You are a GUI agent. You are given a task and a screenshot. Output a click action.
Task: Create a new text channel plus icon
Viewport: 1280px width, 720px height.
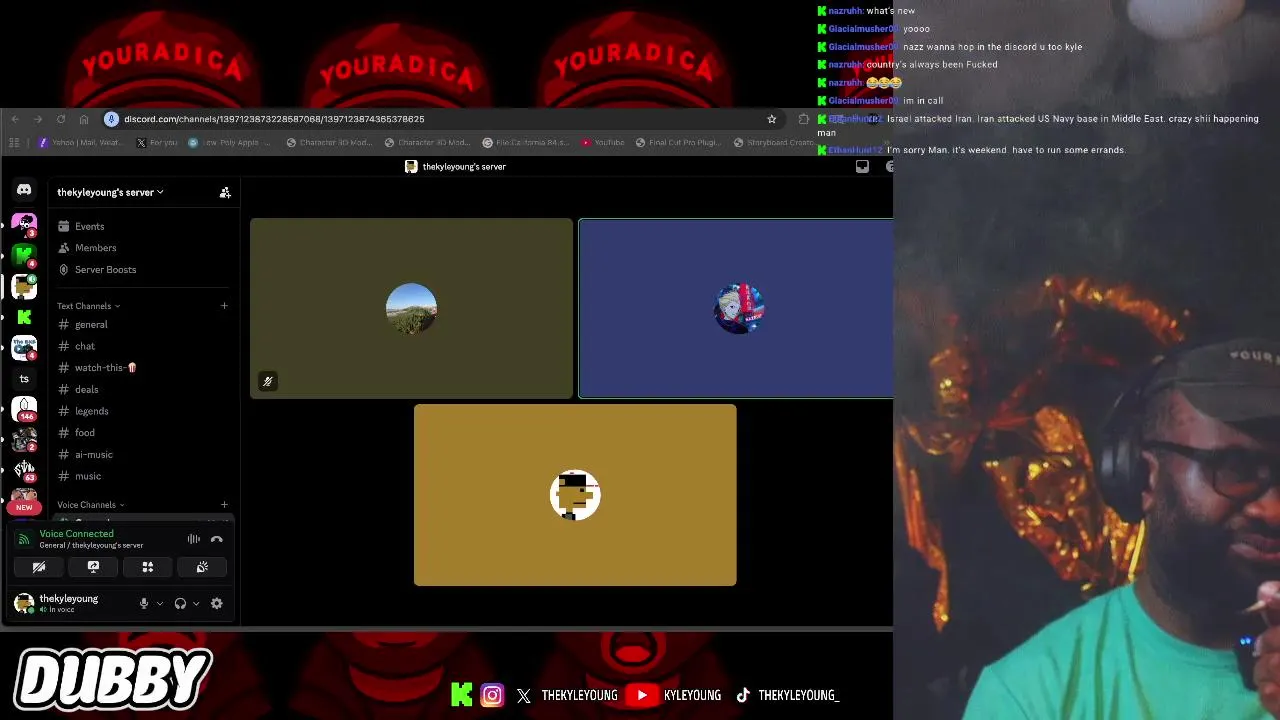tap(224, 306)
